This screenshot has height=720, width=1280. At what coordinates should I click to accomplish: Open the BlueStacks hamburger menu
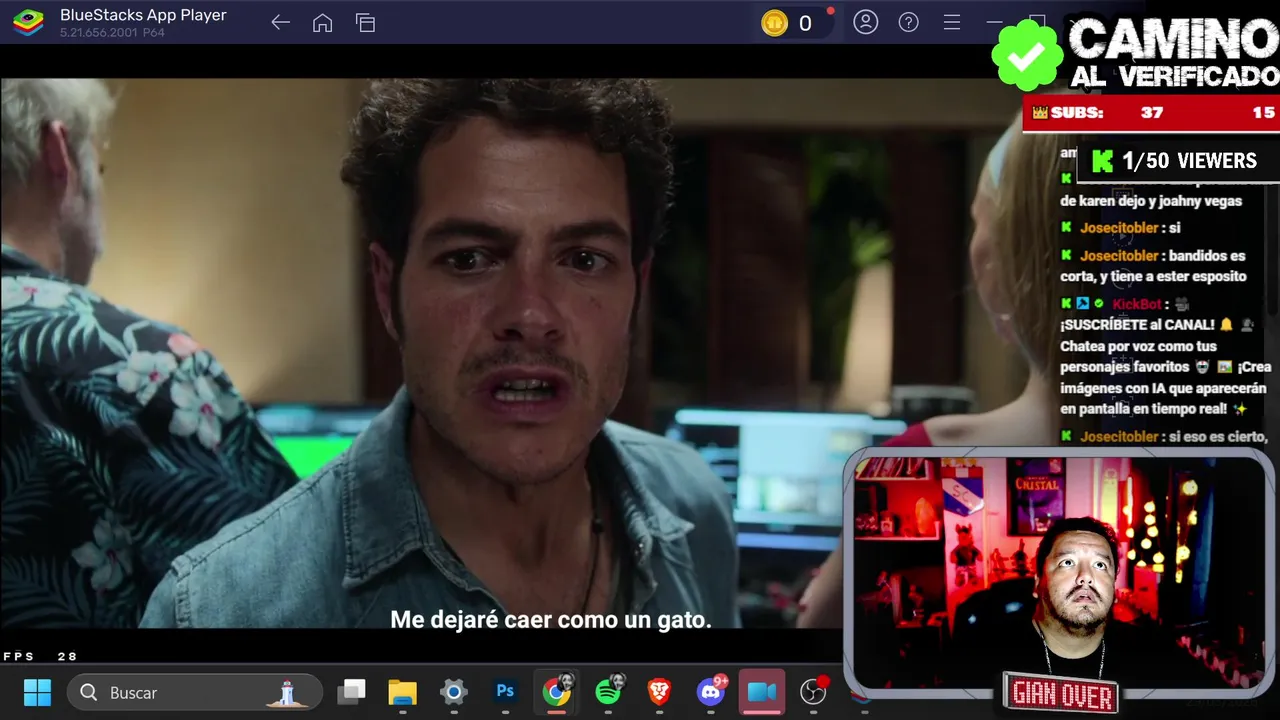point(952,22)
